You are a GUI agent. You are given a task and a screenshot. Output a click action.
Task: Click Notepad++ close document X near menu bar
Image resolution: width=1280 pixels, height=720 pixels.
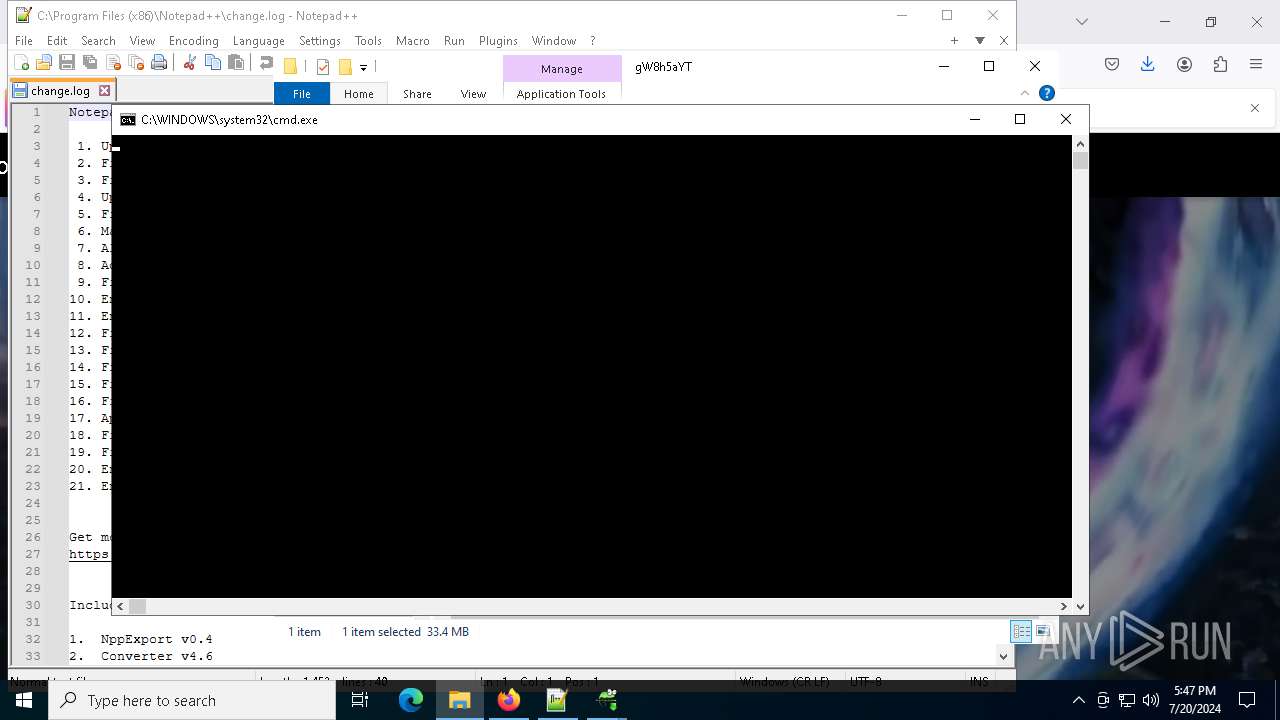(1003, 41)
